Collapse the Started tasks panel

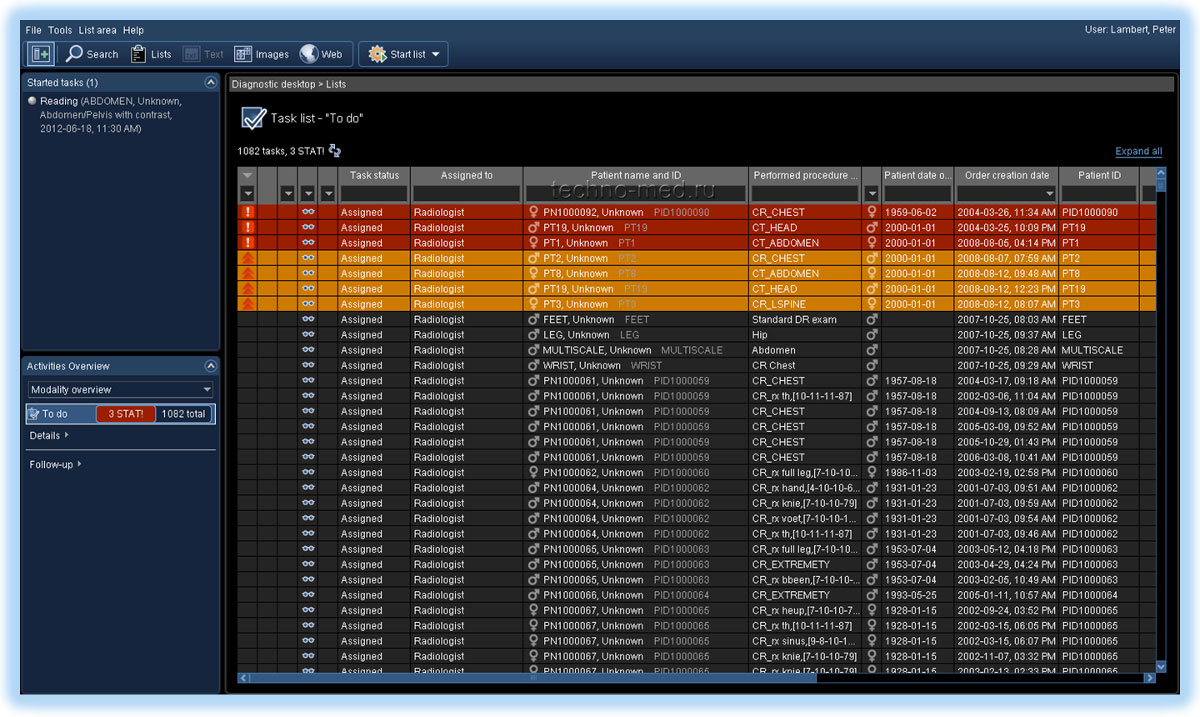click(210, 82)
